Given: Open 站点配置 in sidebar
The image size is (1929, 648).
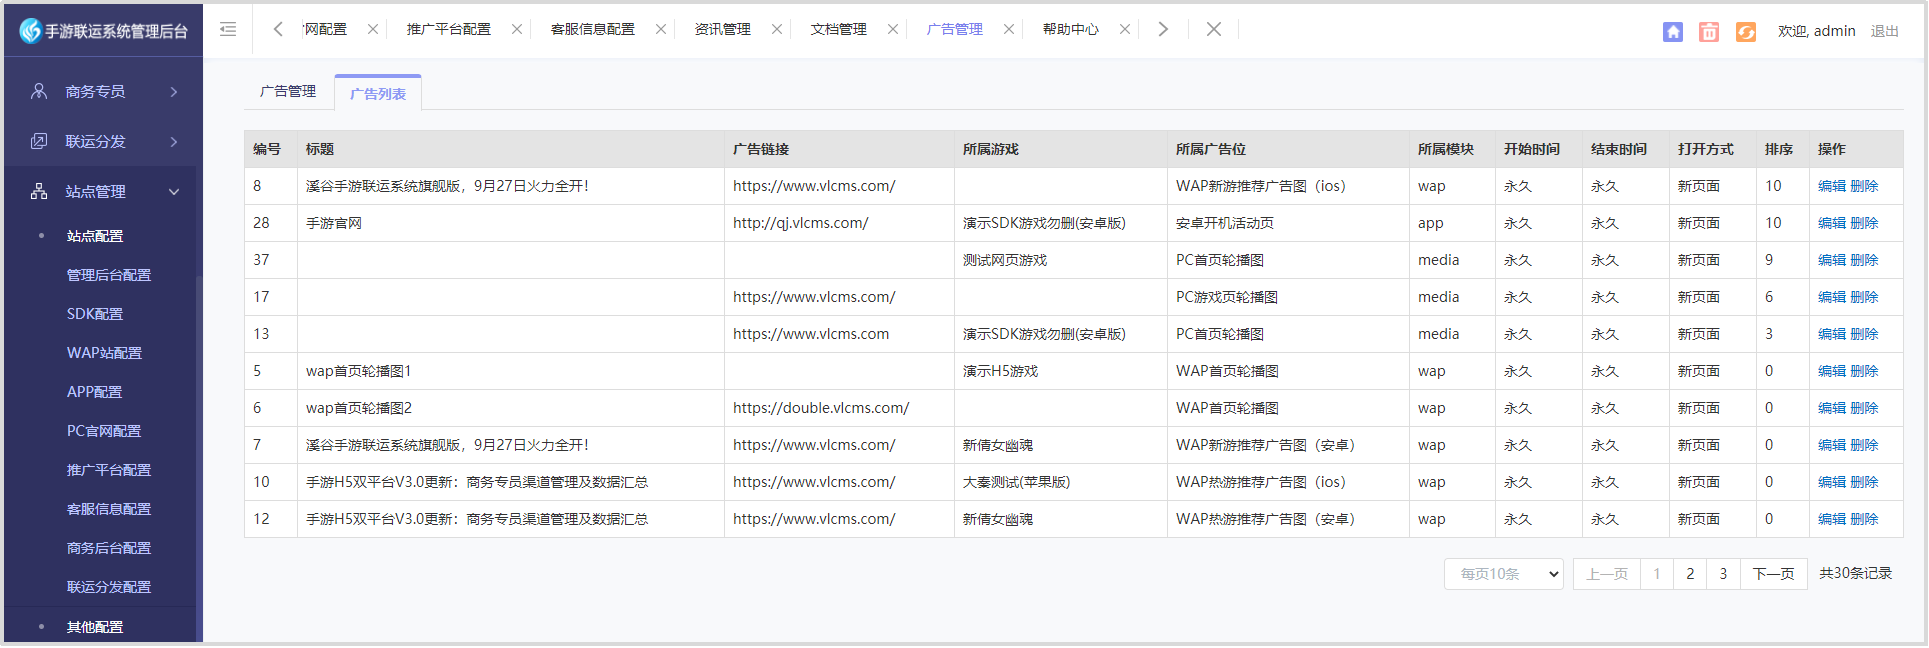Looking at the screenshot, I should coord(95,236).
